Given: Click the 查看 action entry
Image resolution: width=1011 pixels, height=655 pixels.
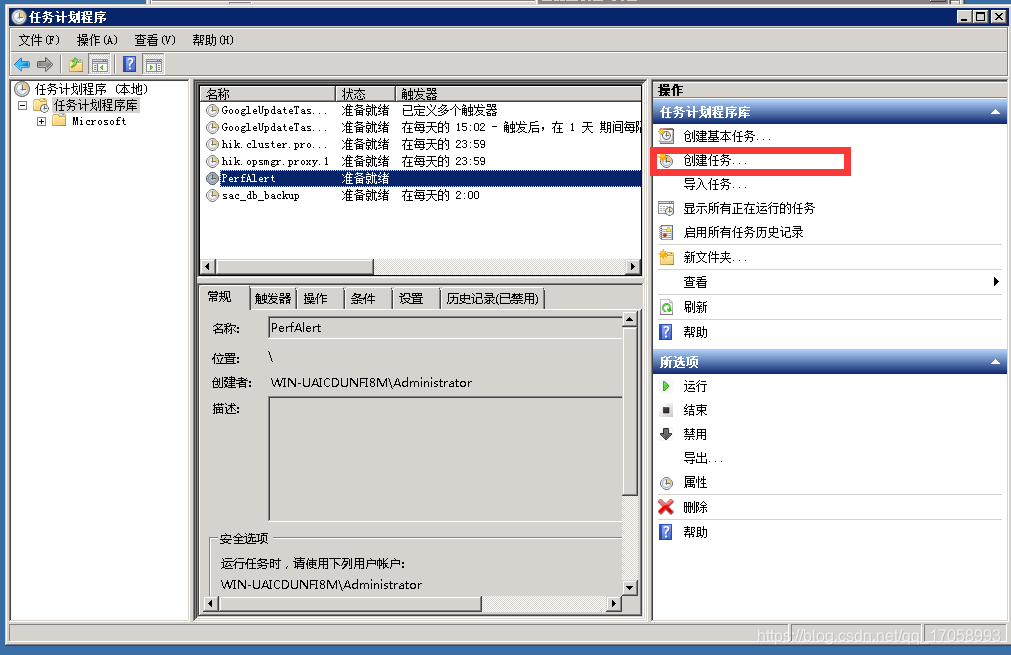Looking at the screenshot, I should 695,282.
